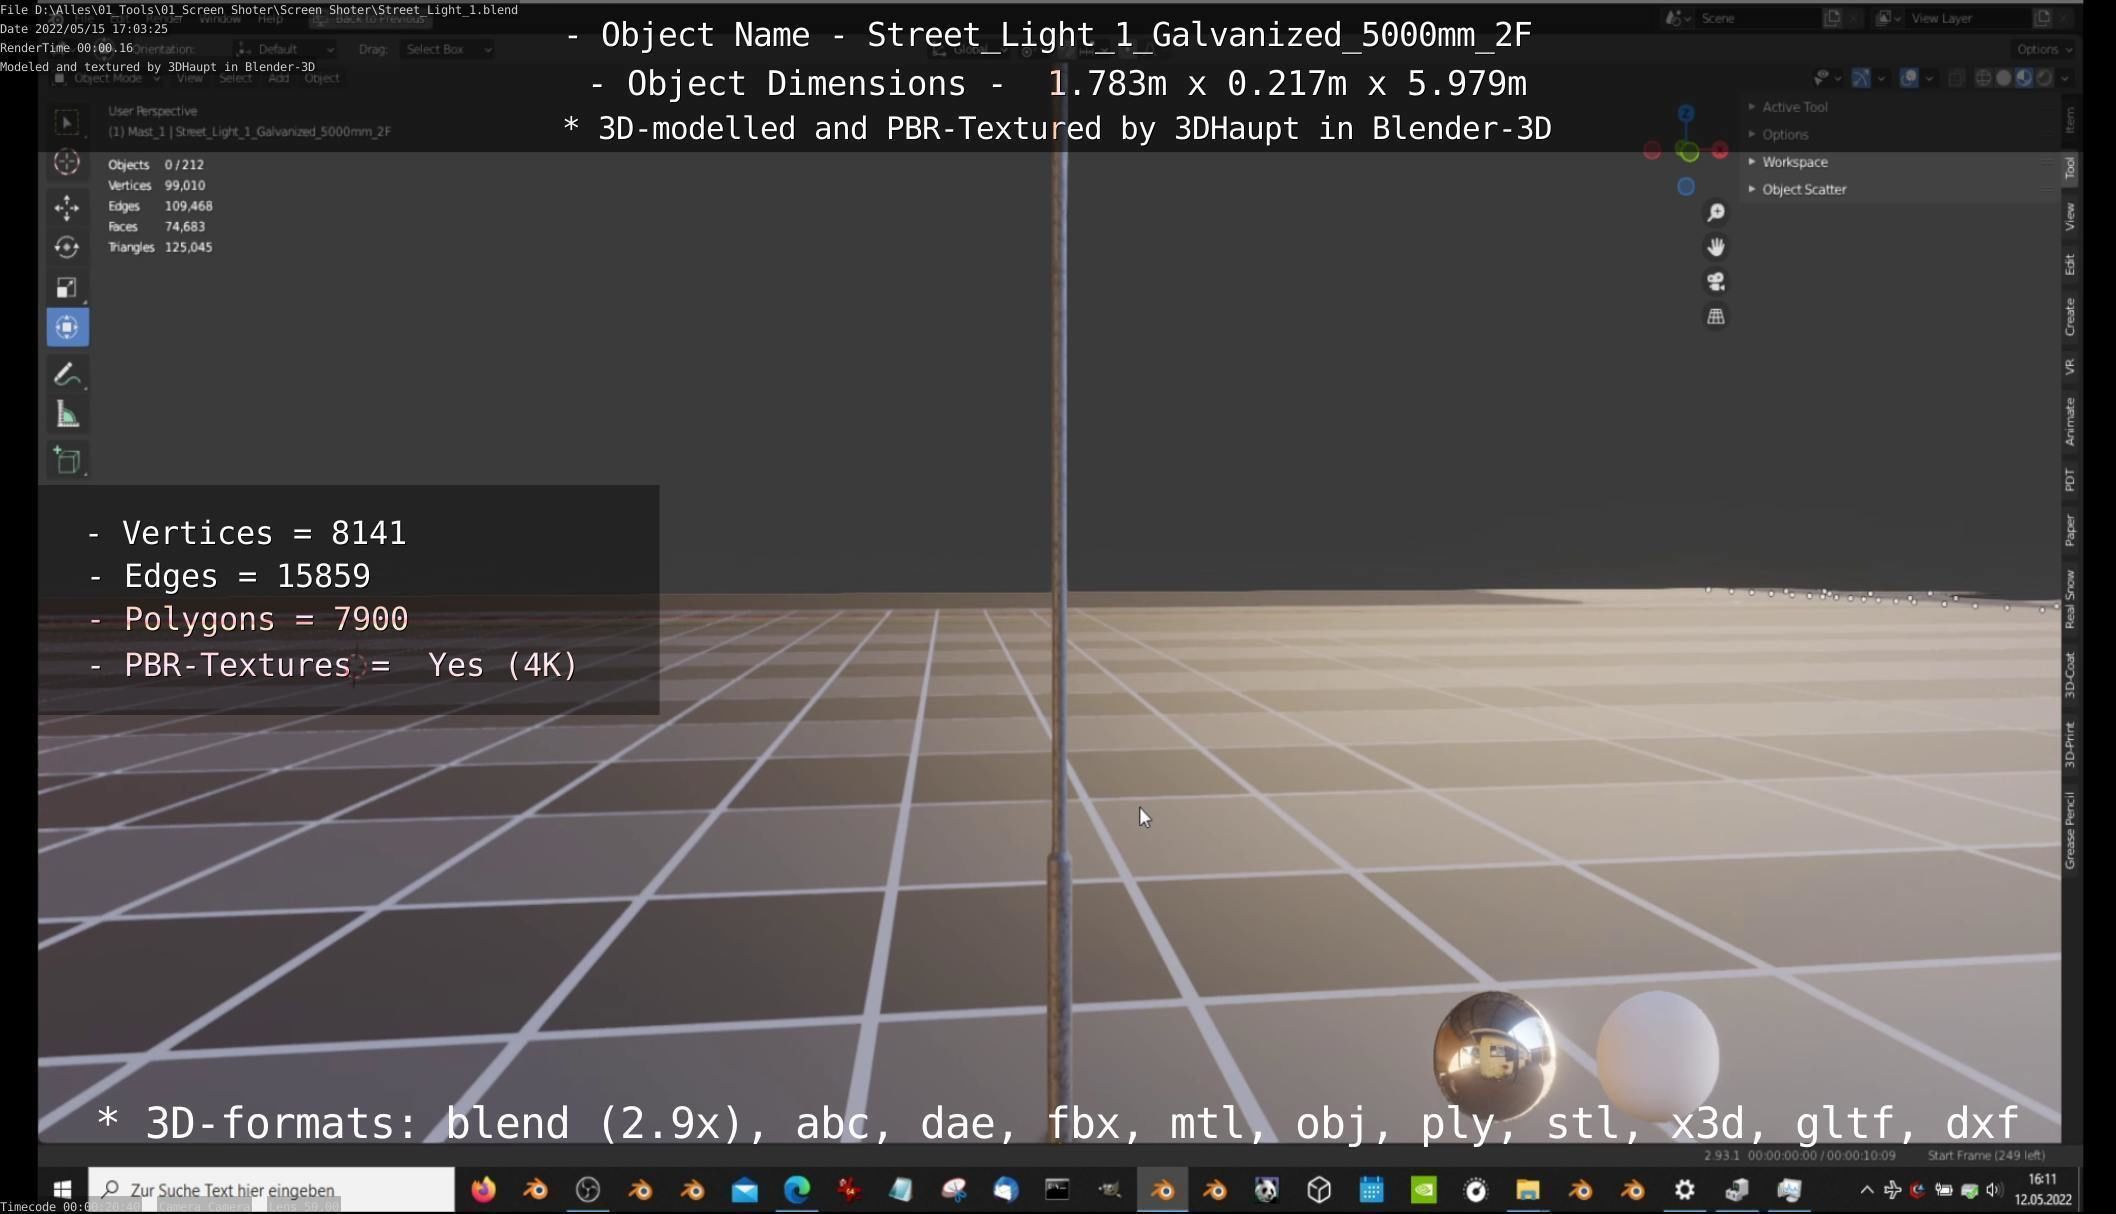Click the zoom magnifier viewport icon
The image size is (2116, 1214).
[x=1716, y=213]
